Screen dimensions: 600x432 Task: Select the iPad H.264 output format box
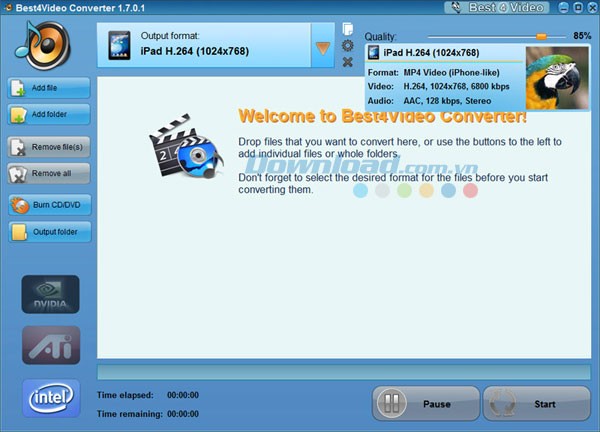click(204, 45)
